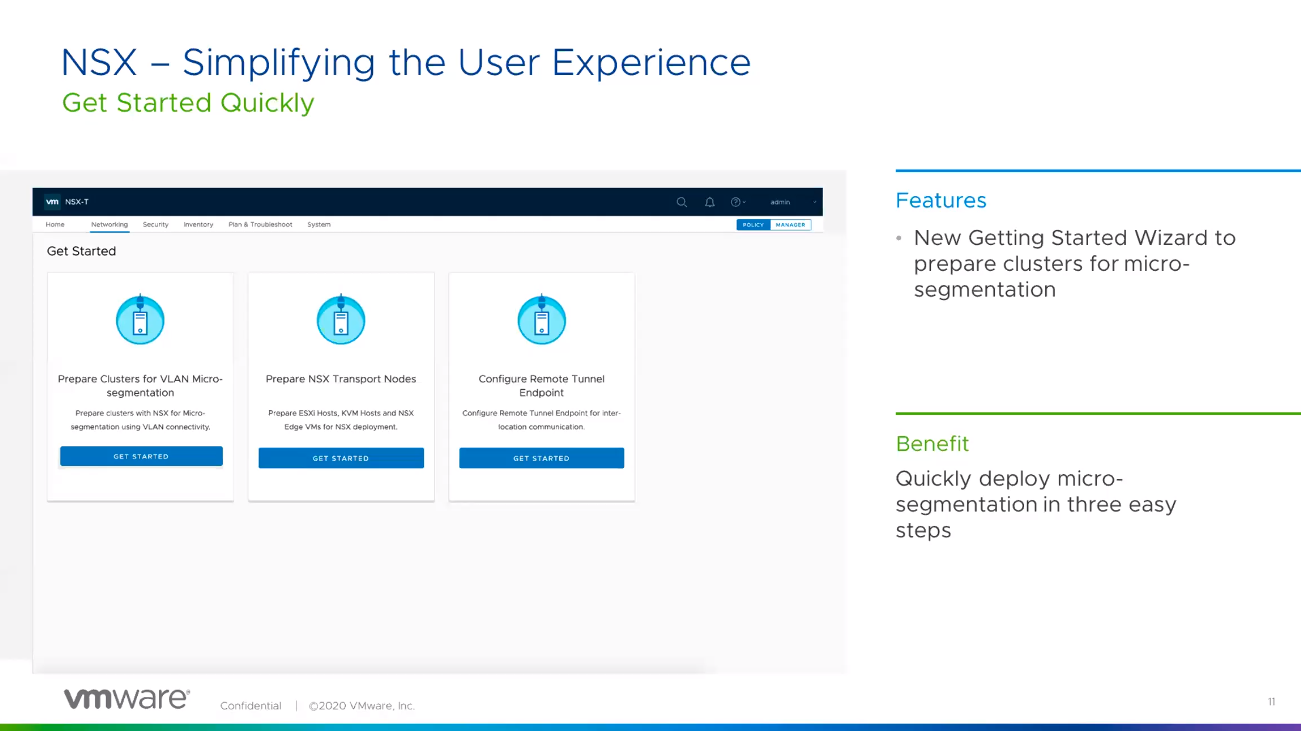
Task: Switch to Plan & Troubleshoot tab
Action: [260, 225]
